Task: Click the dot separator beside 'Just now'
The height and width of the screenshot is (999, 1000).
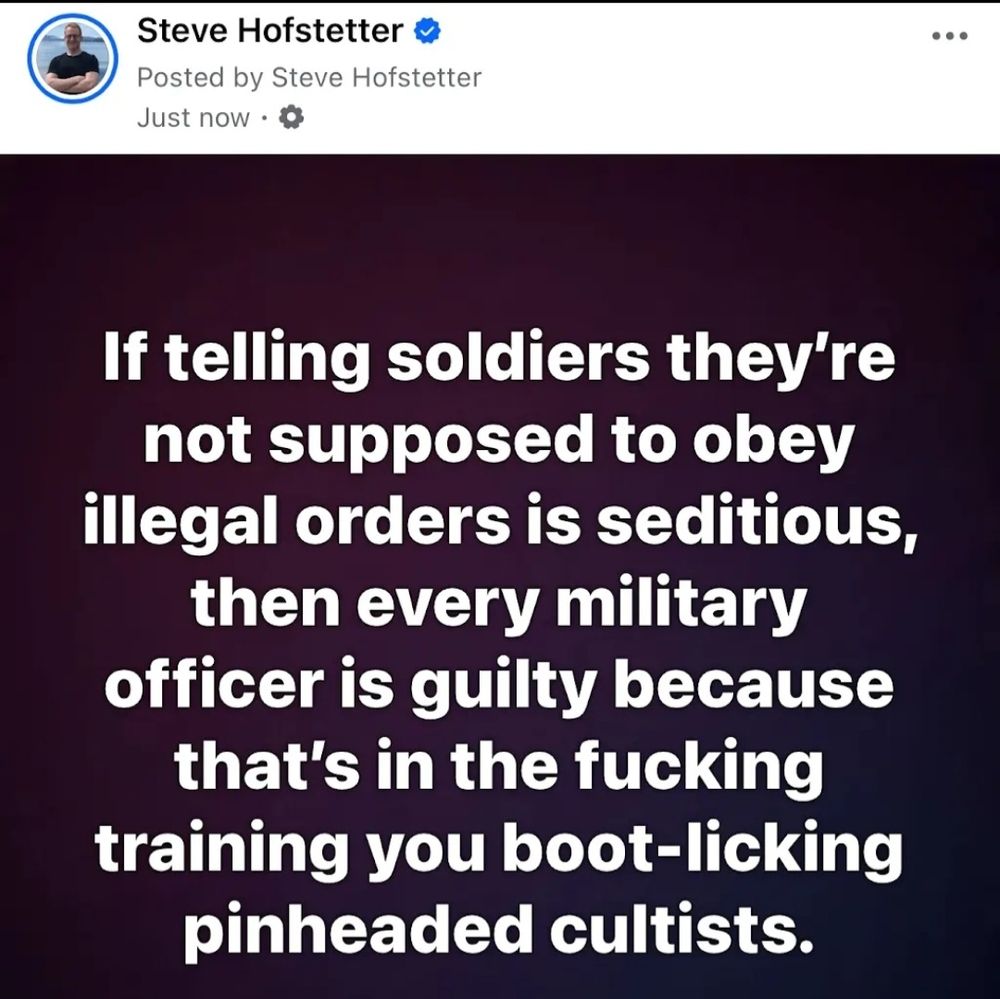Action: pyautogui.click(x=264, y=119)
